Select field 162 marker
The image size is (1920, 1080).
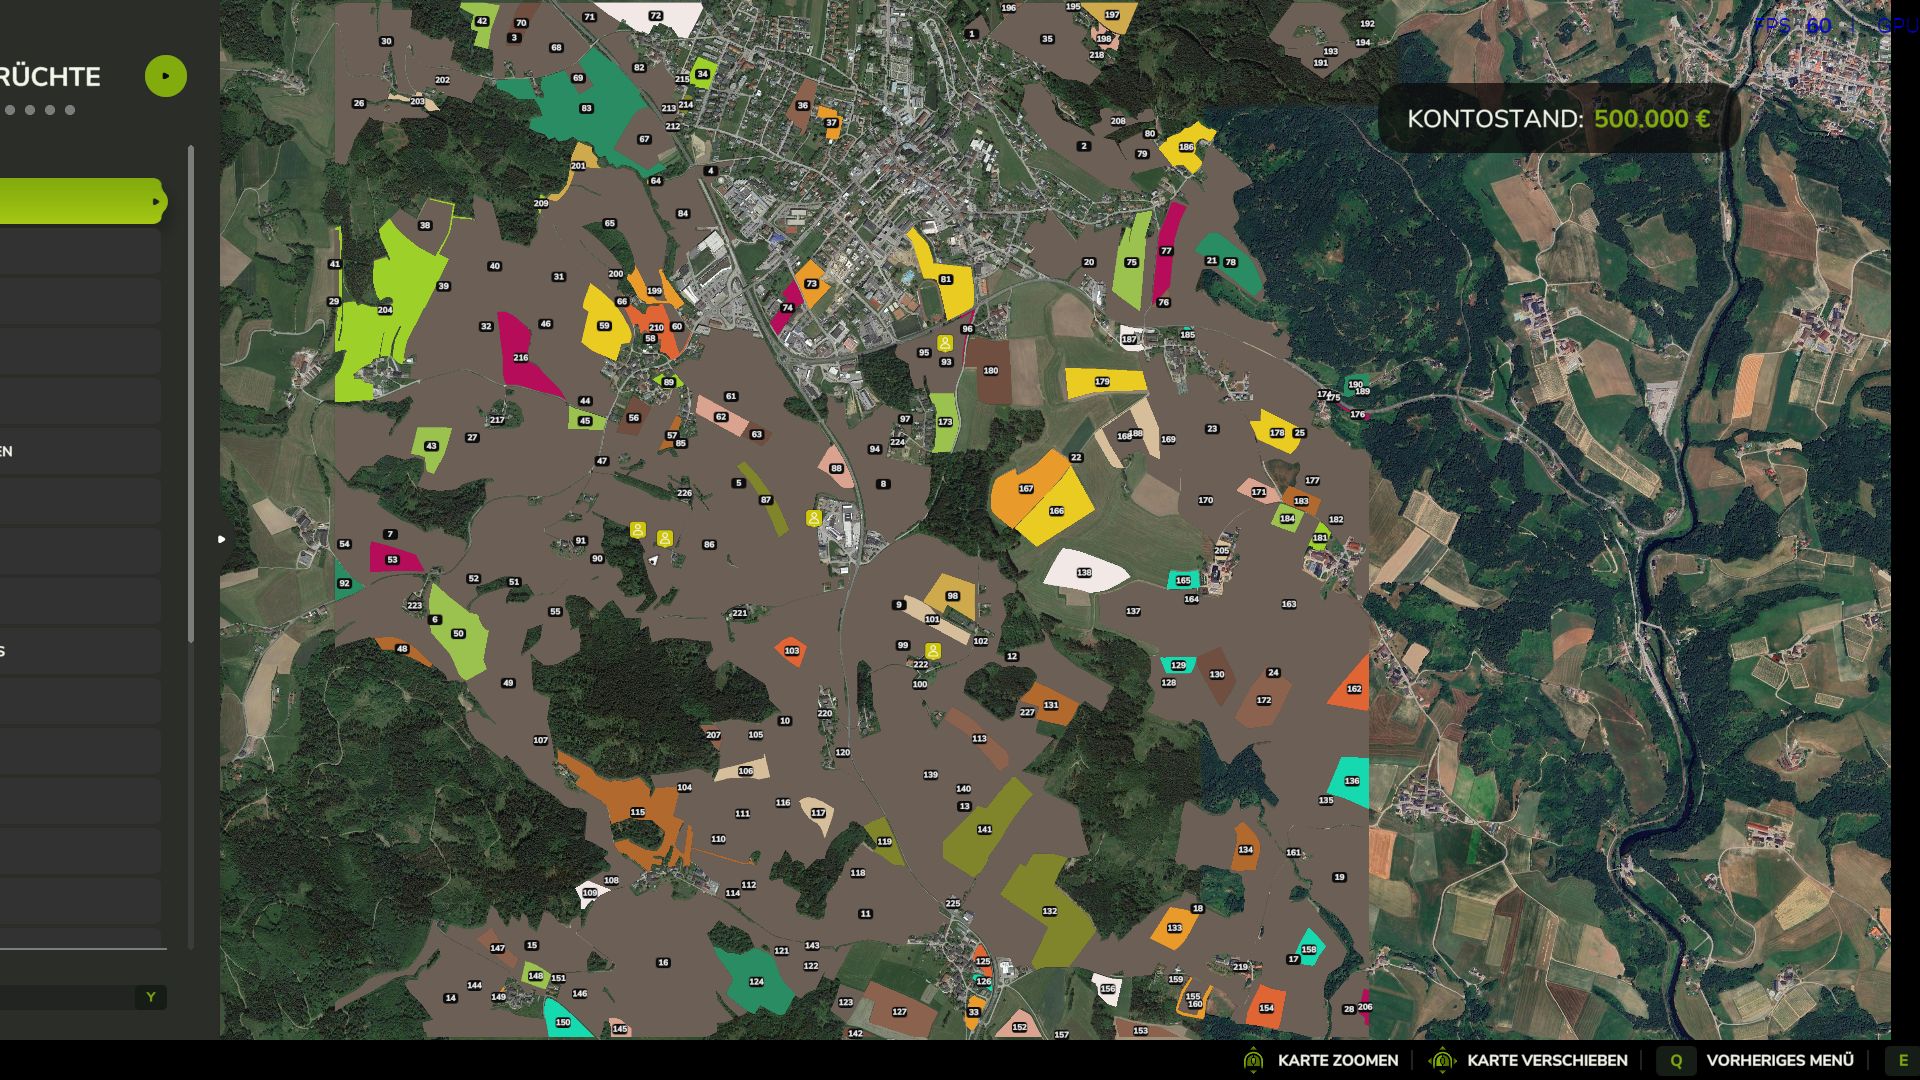tap(1354, 689)
